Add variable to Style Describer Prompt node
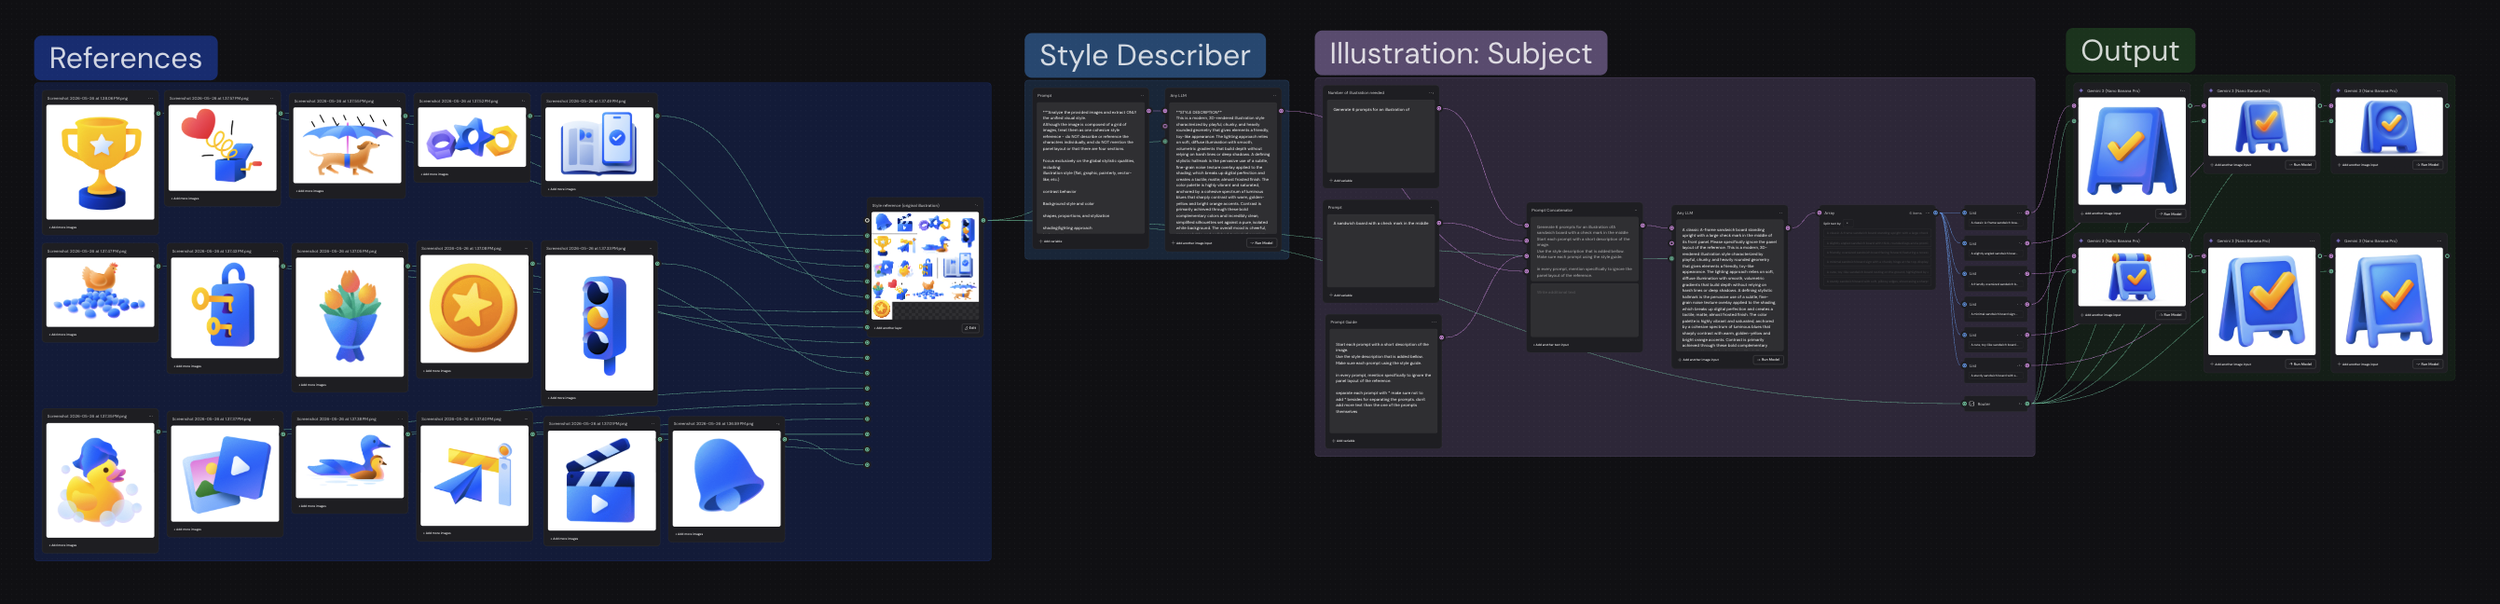The width and height of the screenshot is (2500, 604). pyautogui.click(x=1051, y=241)
